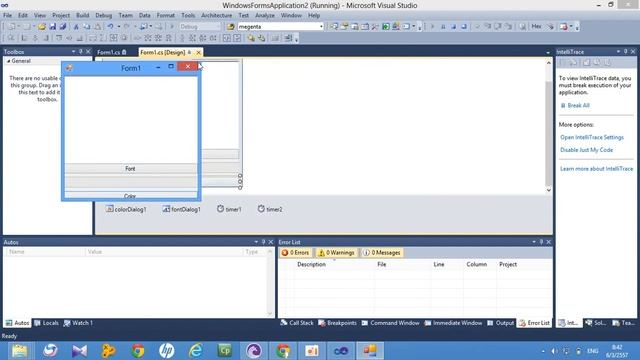Select the colorDialog1 component in the tray
This screenshot has height=360, width=640.
[x=126, y=209]
